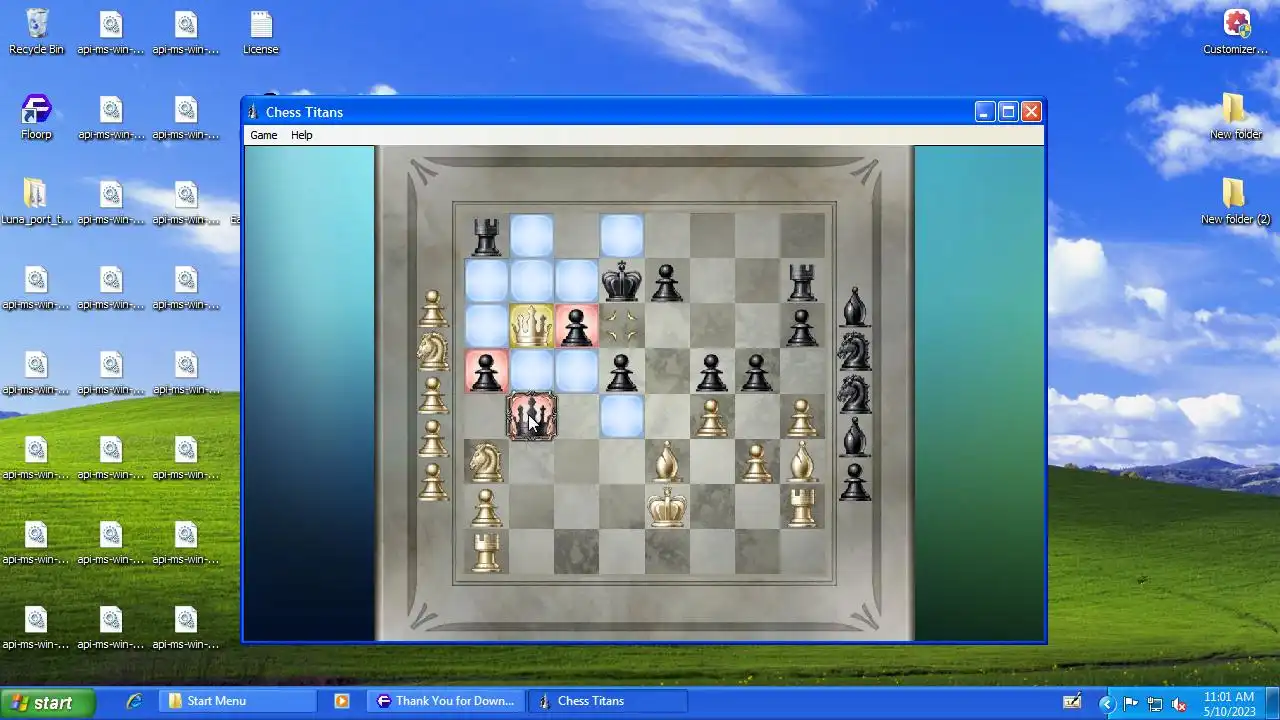The height and width of the screenshot is (720, 1280).
Task: Click the black rook on the right edge file
Action: (801, 282)
